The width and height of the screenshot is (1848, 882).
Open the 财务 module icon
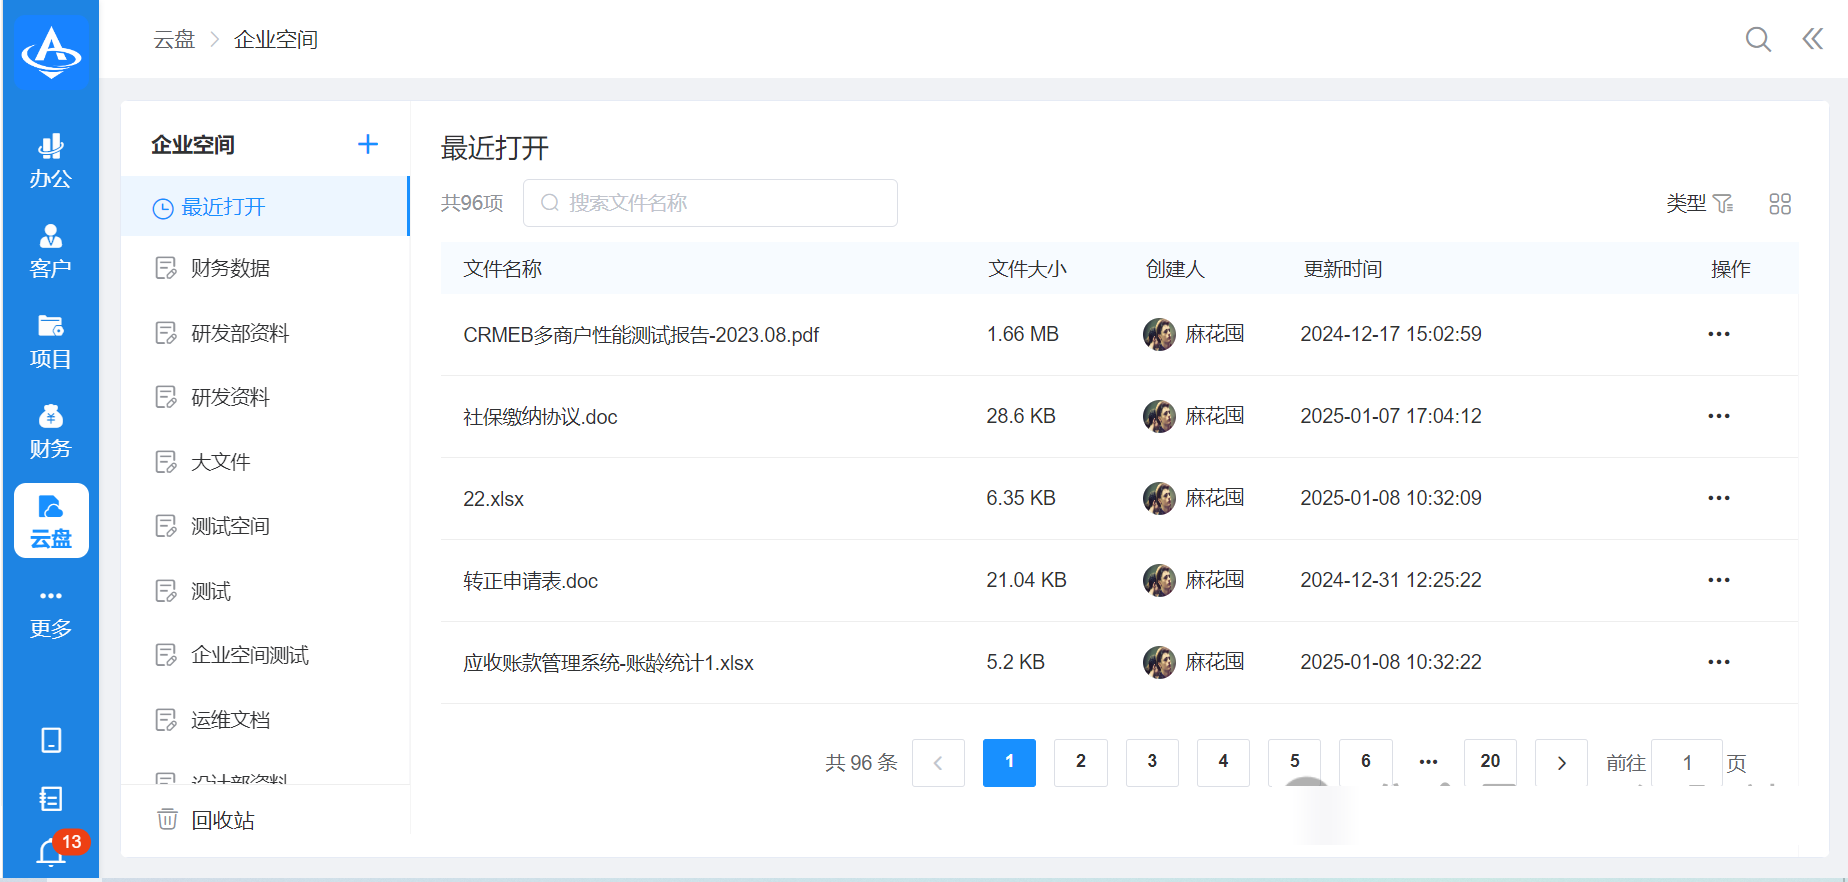pos(50,430)
